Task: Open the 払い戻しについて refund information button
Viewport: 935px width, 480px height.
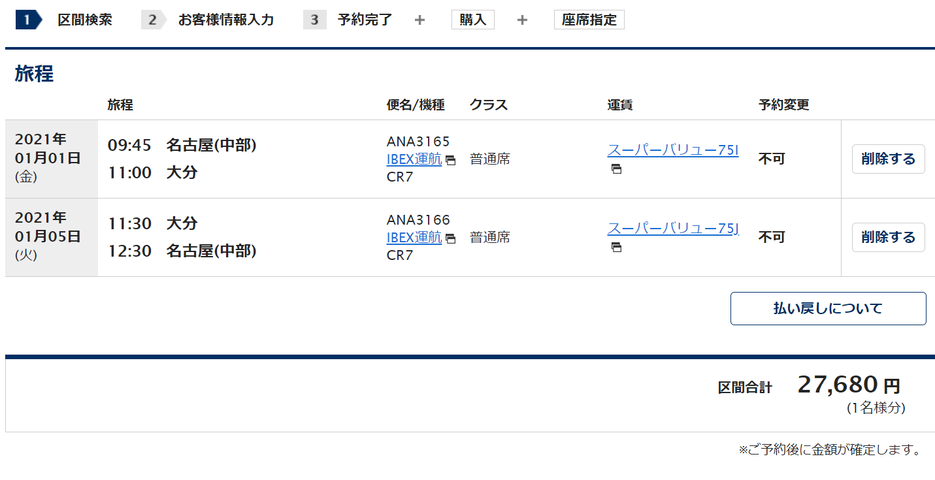Action: (828, 308)
